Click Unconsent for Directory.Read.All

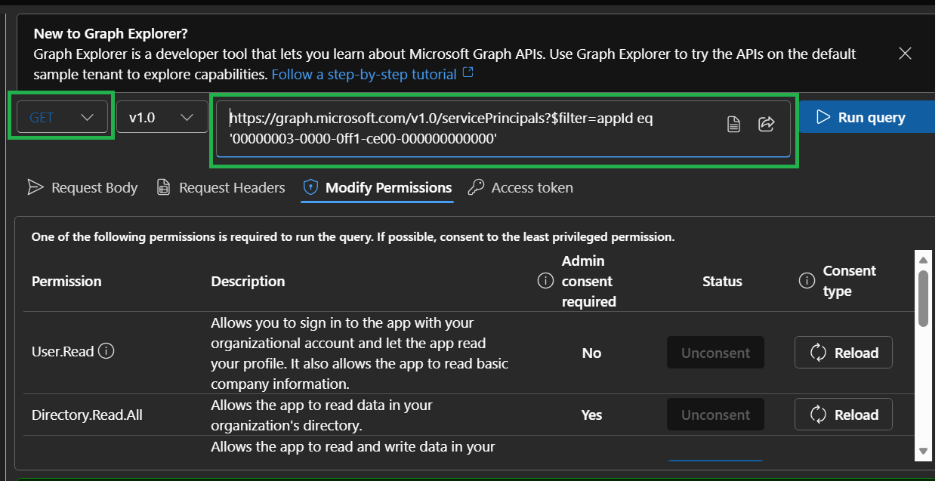click(715, 415)
